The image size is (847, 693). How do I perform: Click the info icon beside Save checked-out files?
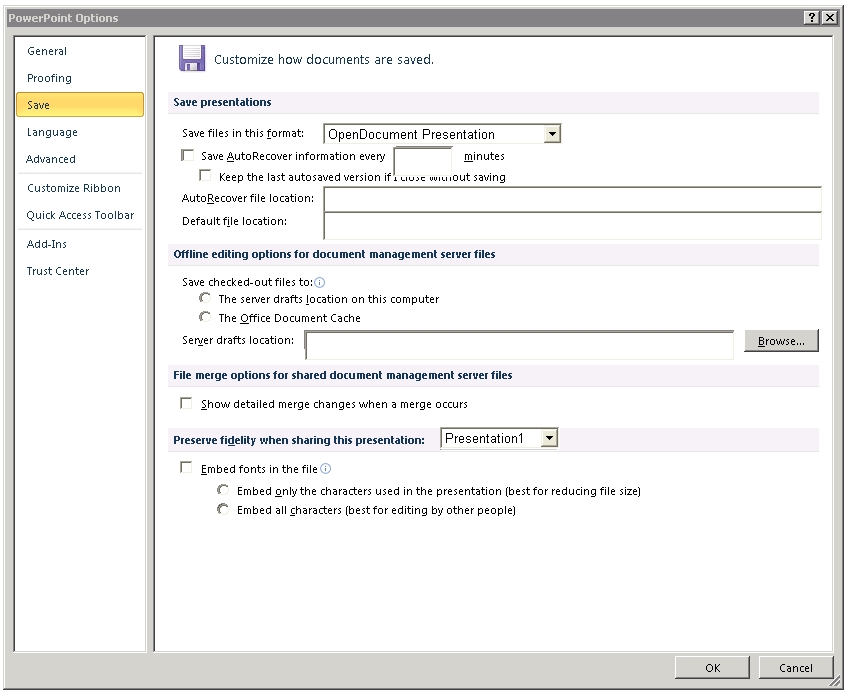[320, 282]
